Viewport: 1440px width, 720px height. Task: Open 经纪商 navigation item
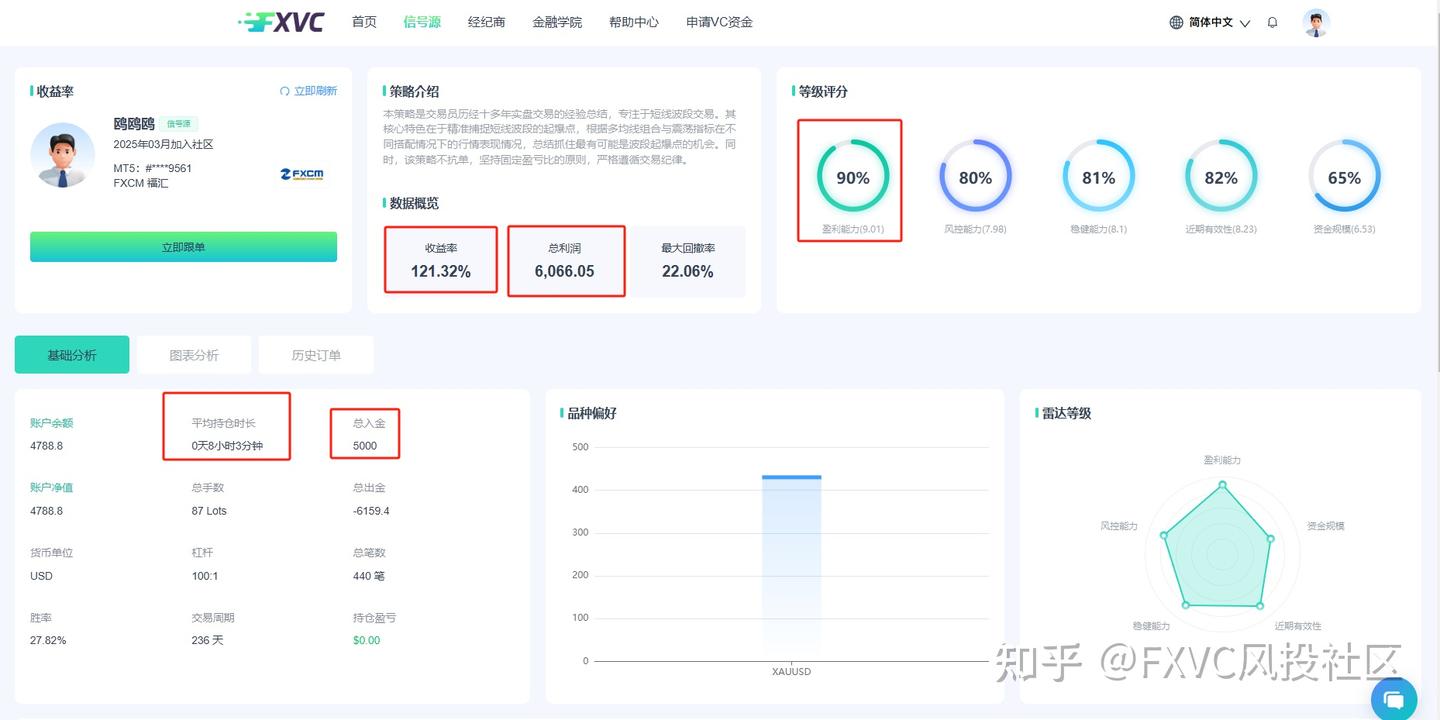click(486, 22)
